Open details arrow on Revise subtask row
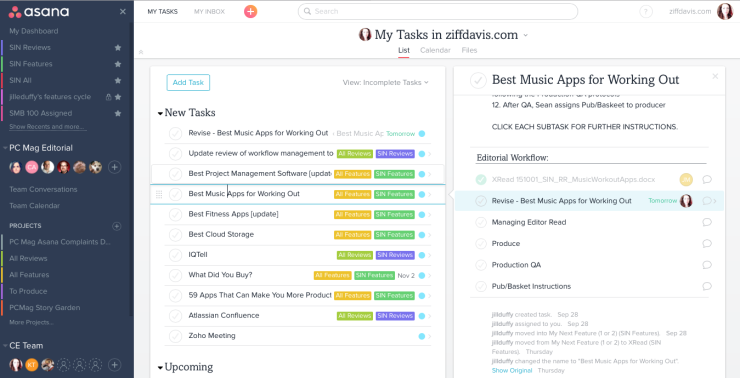This screenshot has height=378, width=740. (715, 201)
